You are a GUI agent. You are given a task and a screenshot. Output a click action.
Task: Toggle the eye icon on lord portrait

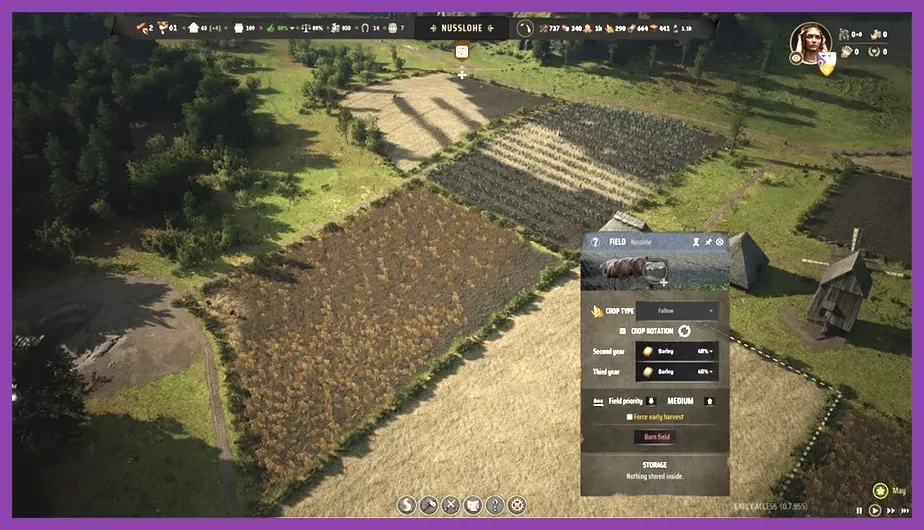(x=796, y=58)
